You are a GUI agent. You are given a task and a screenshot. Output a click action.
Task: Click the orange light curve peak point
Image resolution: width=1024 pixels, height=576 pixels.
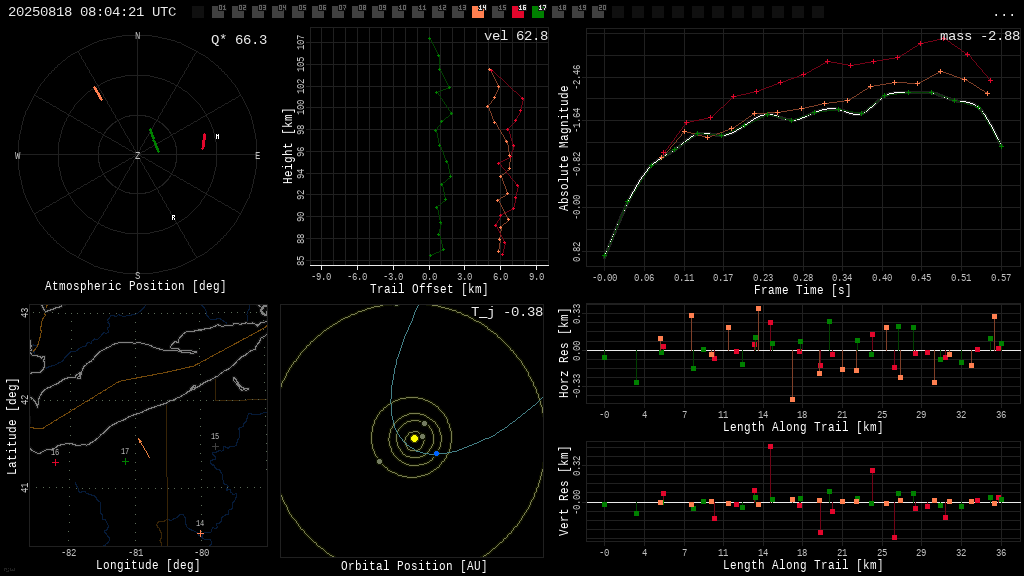[940, 71]
